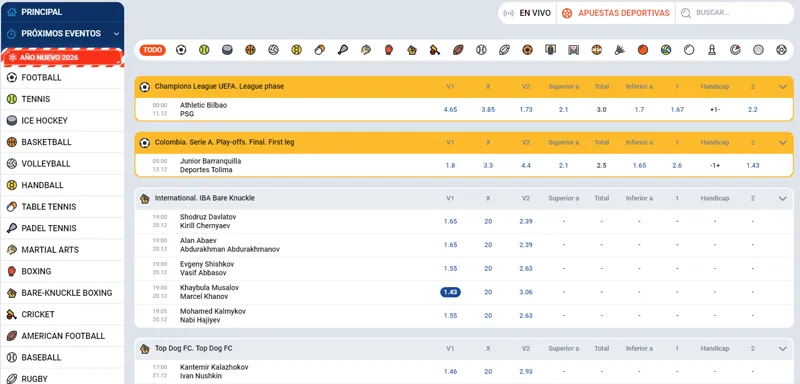Expand the PRÓXIMOS EVENTOS chevron

pyautogui.click(x=116, y=34)
